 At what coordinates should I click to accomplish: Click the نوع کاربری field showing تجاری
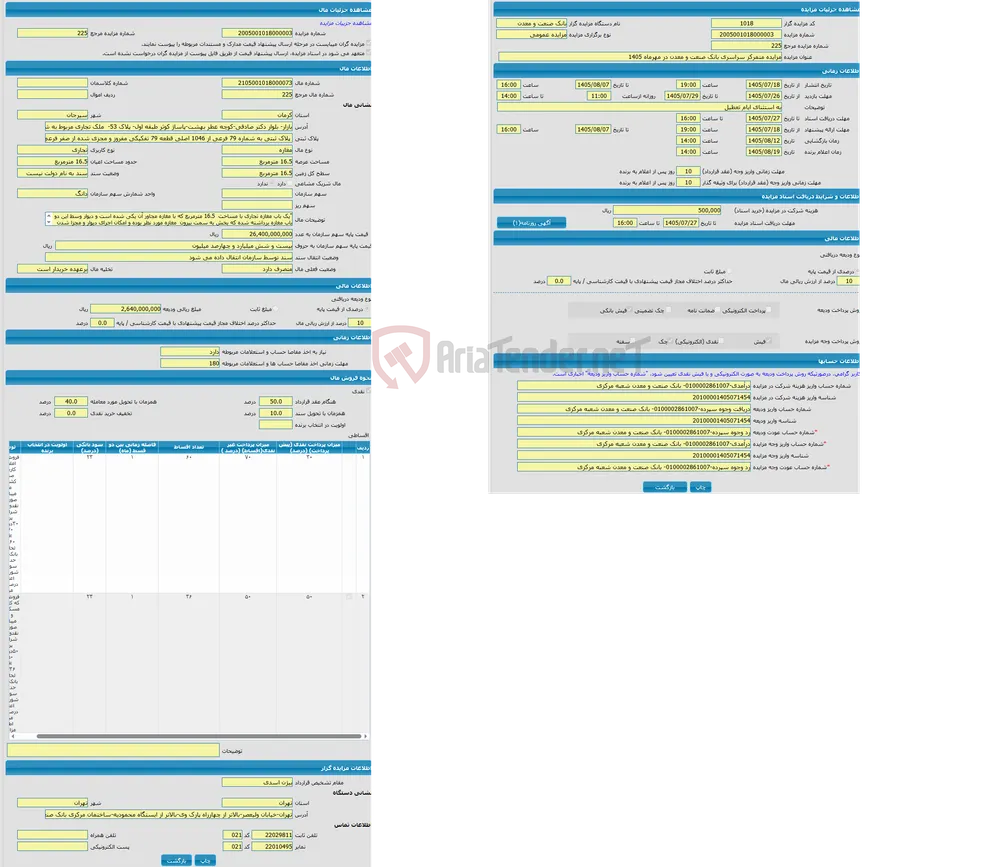pos(52,150)
